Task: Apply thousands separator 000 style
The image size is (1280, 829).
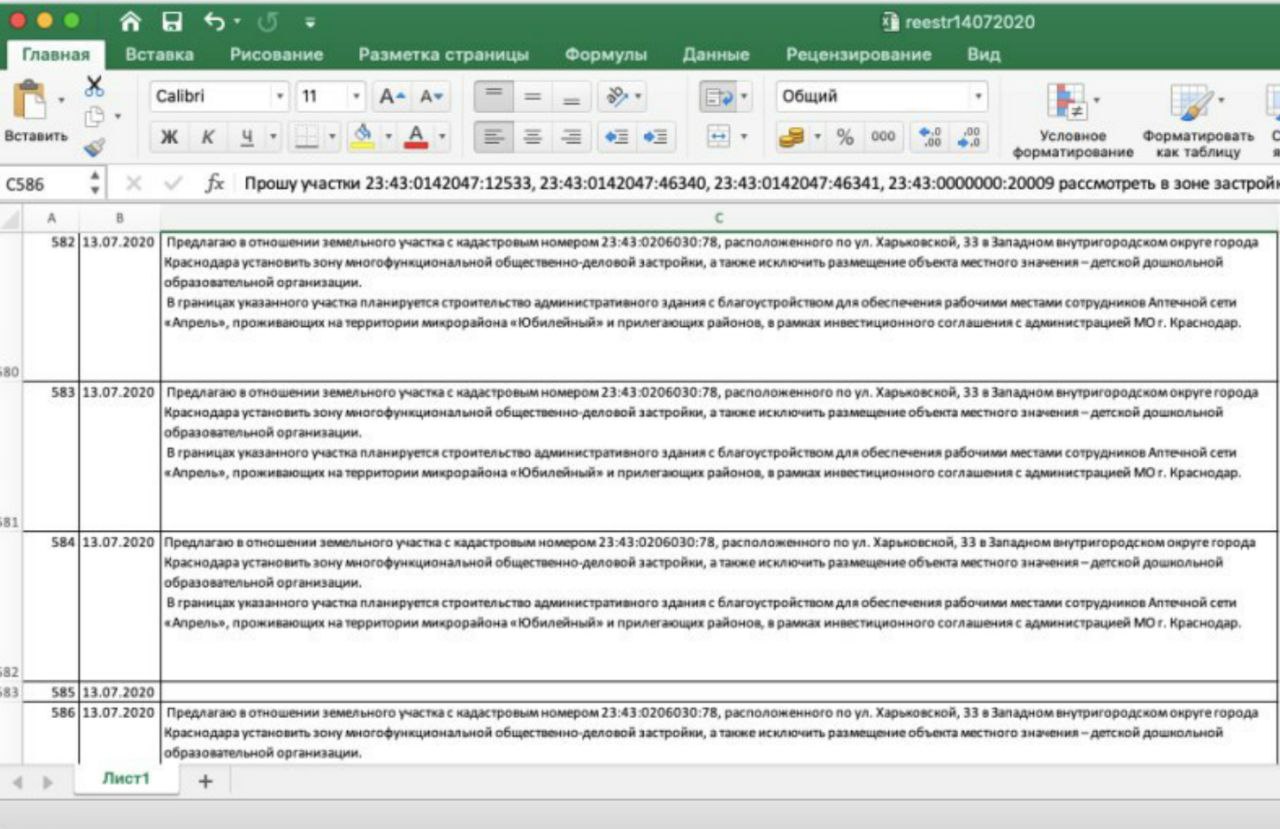Action: pos(883,137)
